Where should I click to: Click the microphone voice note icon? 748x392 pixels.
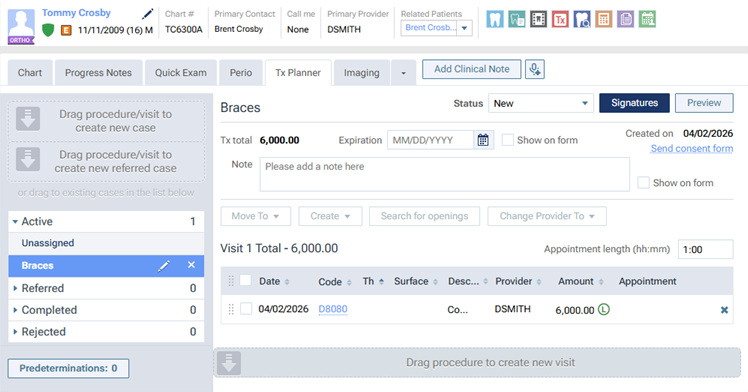click(x=535, y=70)
